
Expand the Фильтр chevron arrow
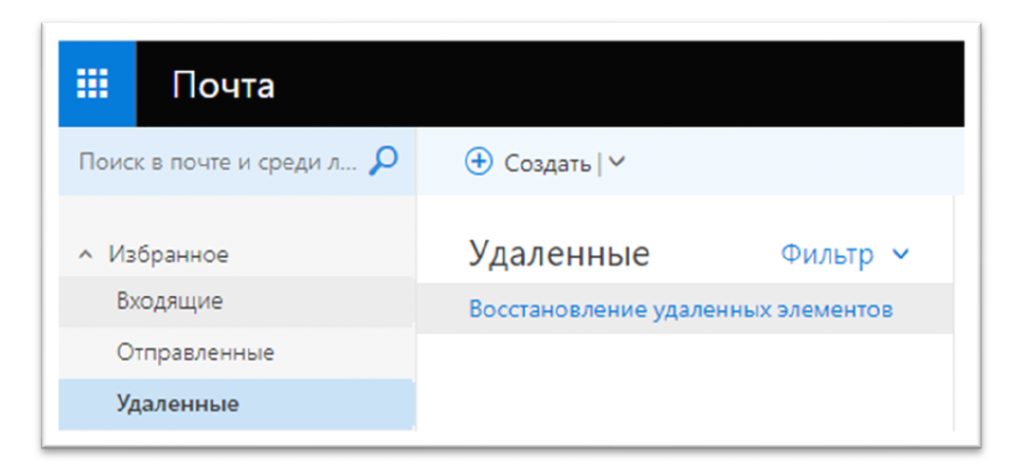900,255
